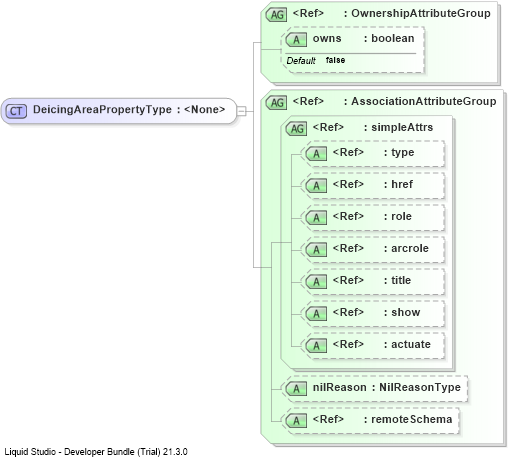Select the <Ref> : title attribute text

pos(371,280)
